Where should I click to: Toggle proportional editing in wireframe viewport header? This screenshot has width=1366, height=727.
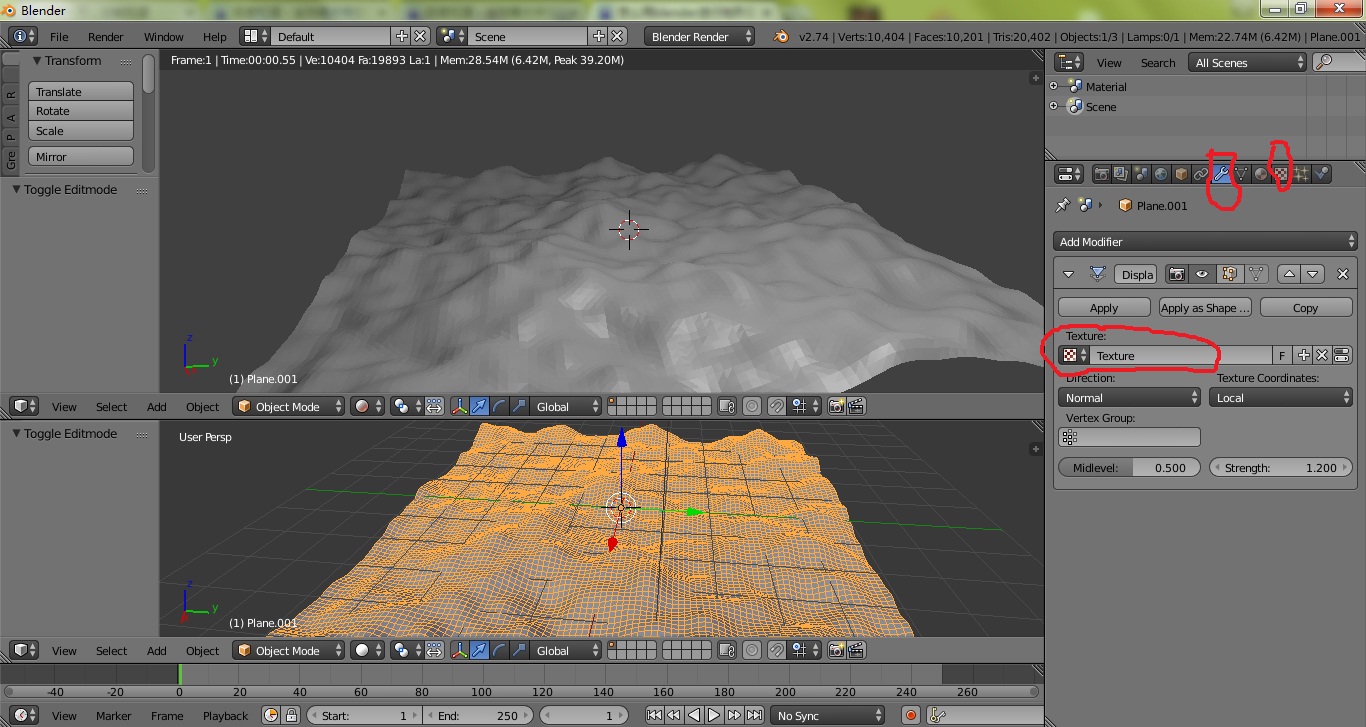tap(751, 651)
